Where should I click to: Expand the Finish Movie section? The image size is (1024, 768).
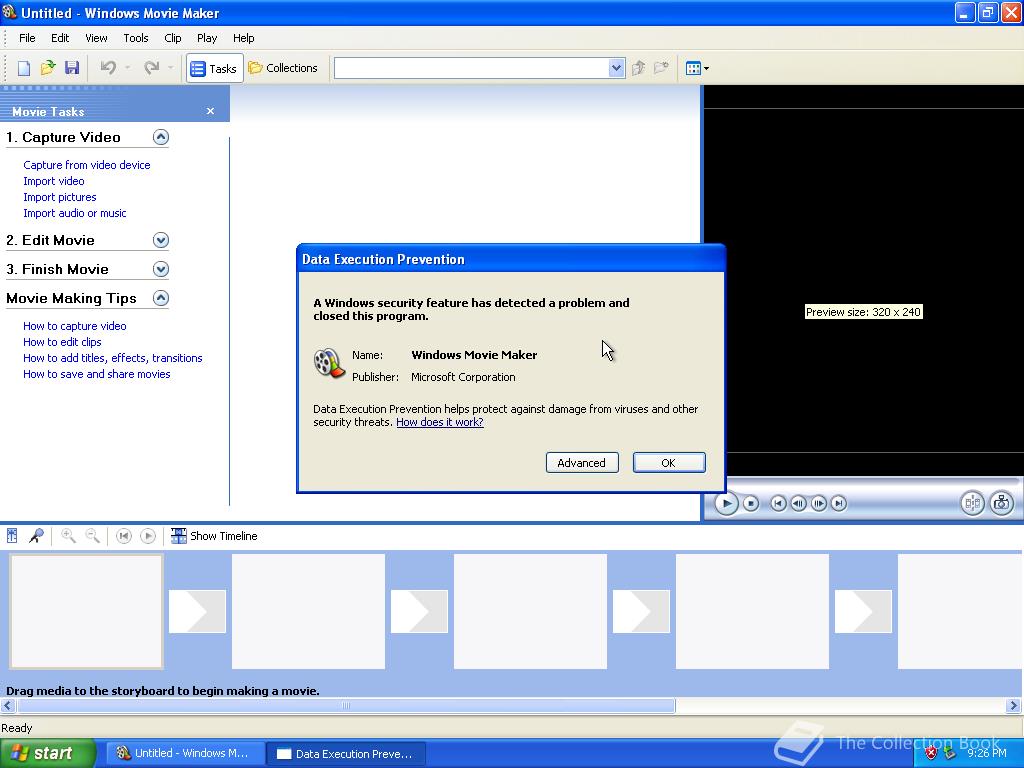(x=161, y=269)
